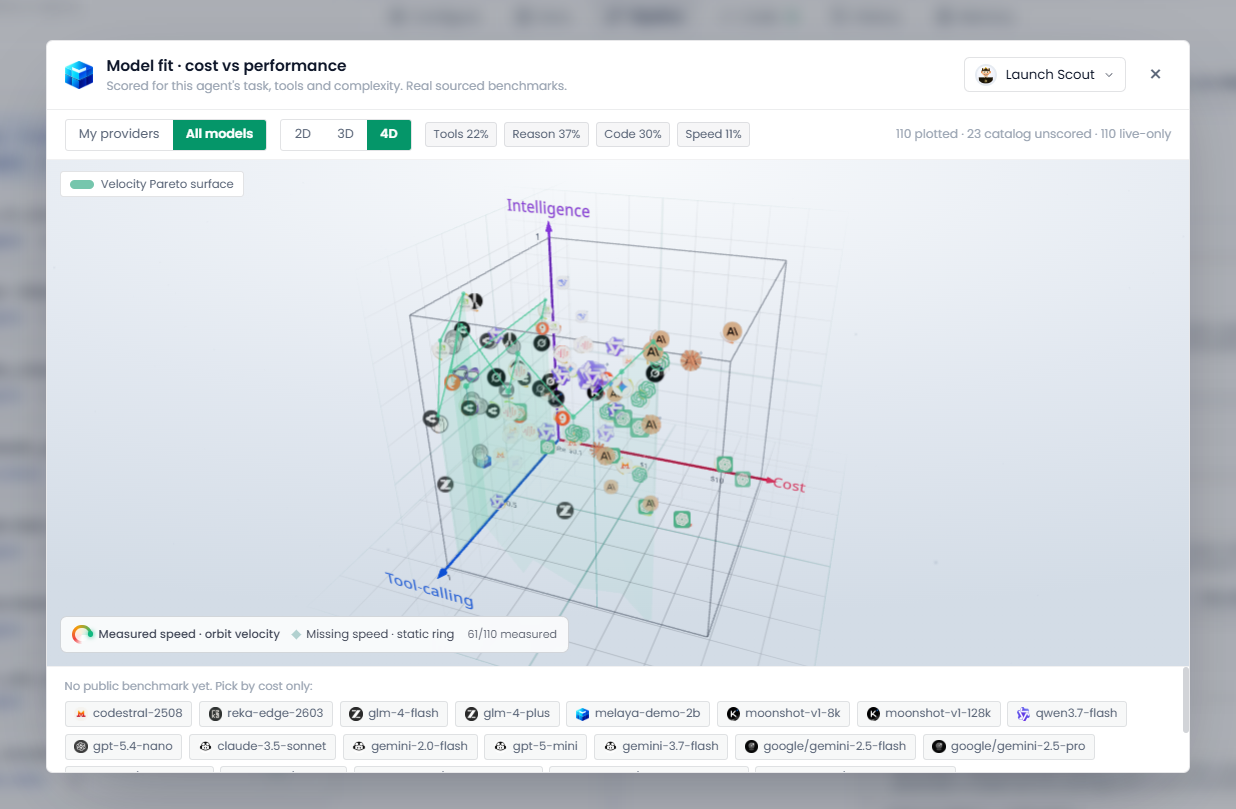Click the 61/110 measured count

(x=512, y=634)
